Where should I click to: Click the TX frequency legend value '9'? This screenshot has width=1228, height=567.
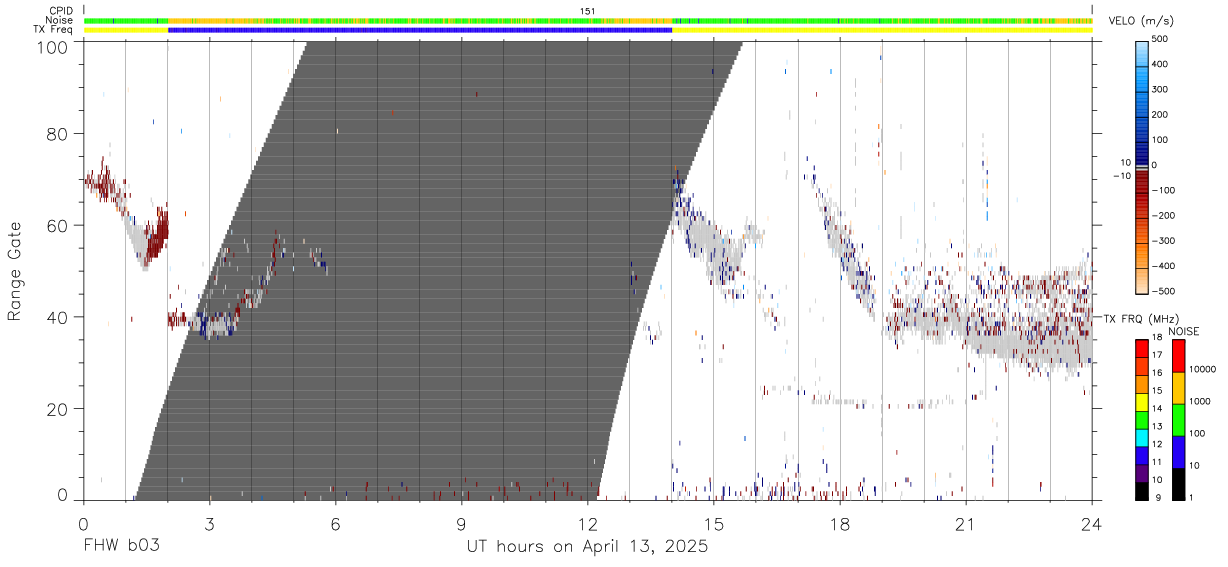click(1157, 497)
